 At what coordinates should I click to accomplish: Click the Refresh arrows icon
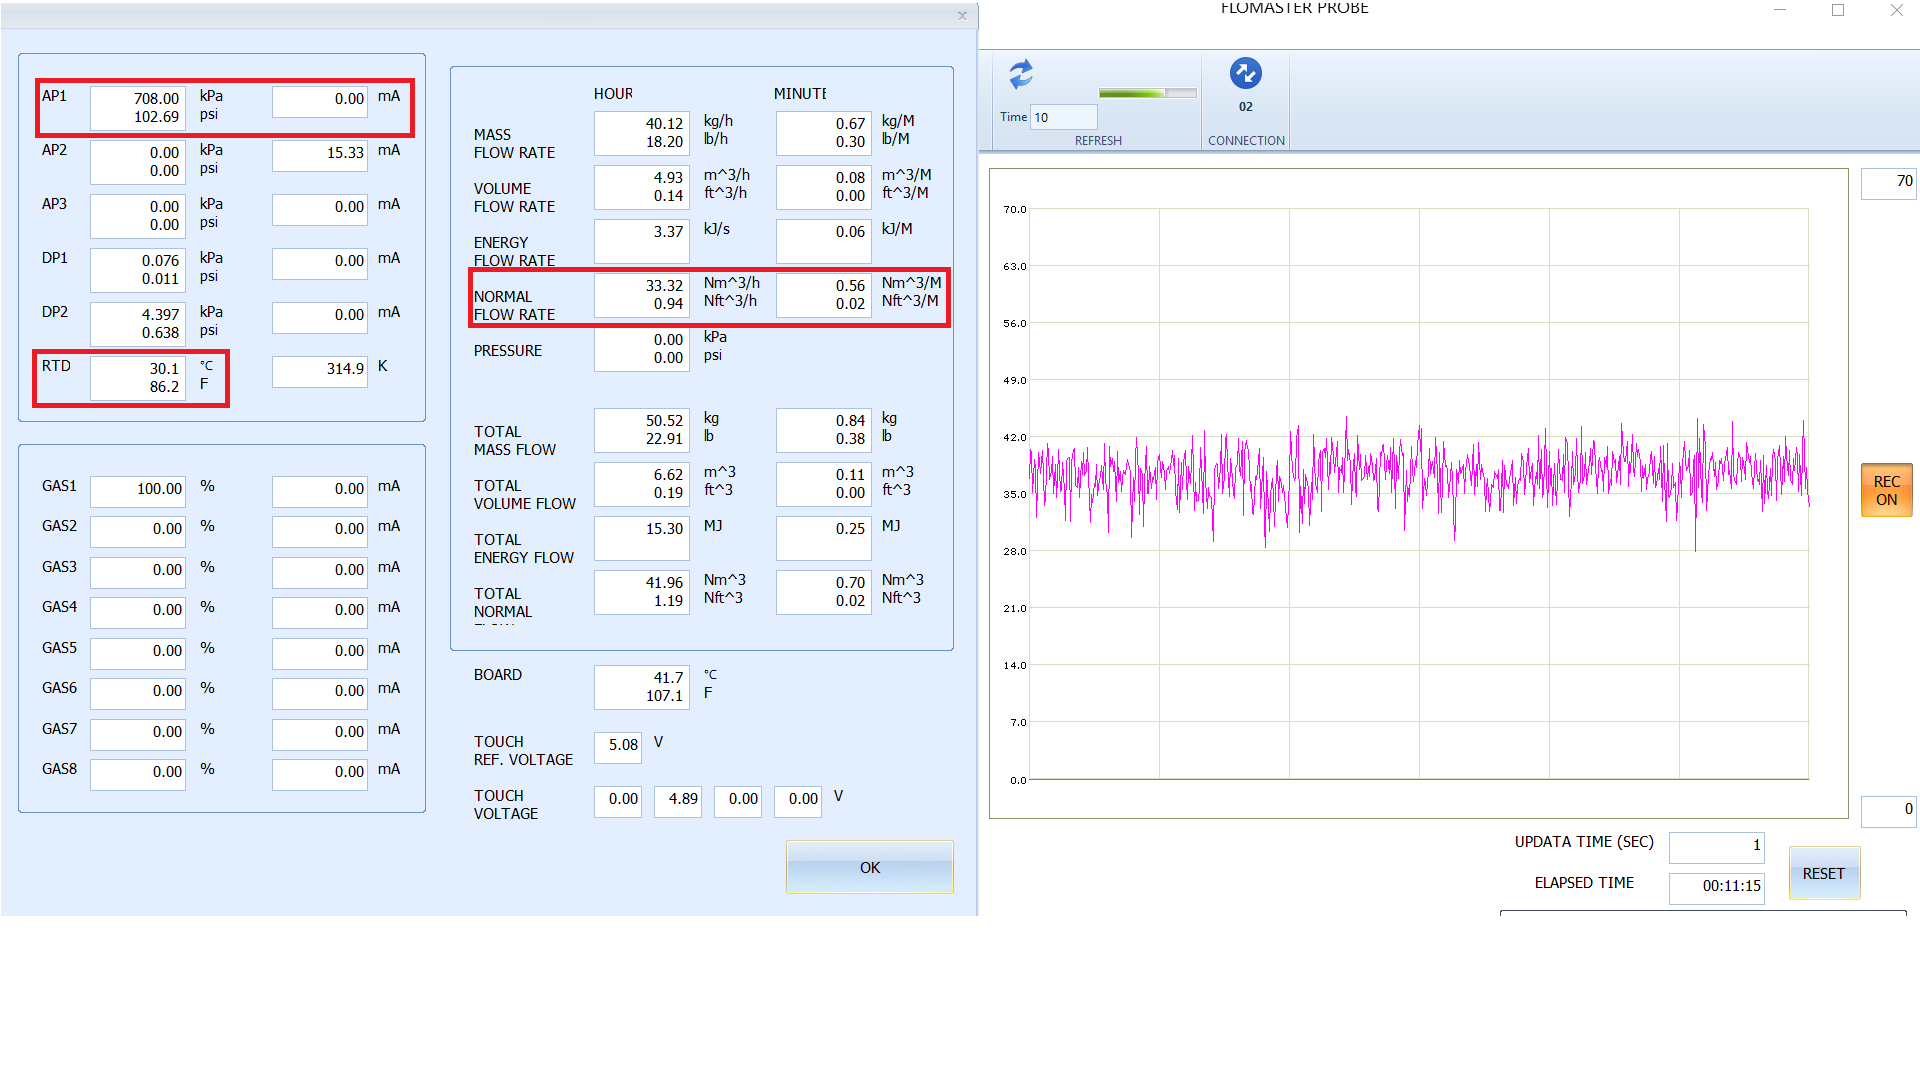[1021, 75]
